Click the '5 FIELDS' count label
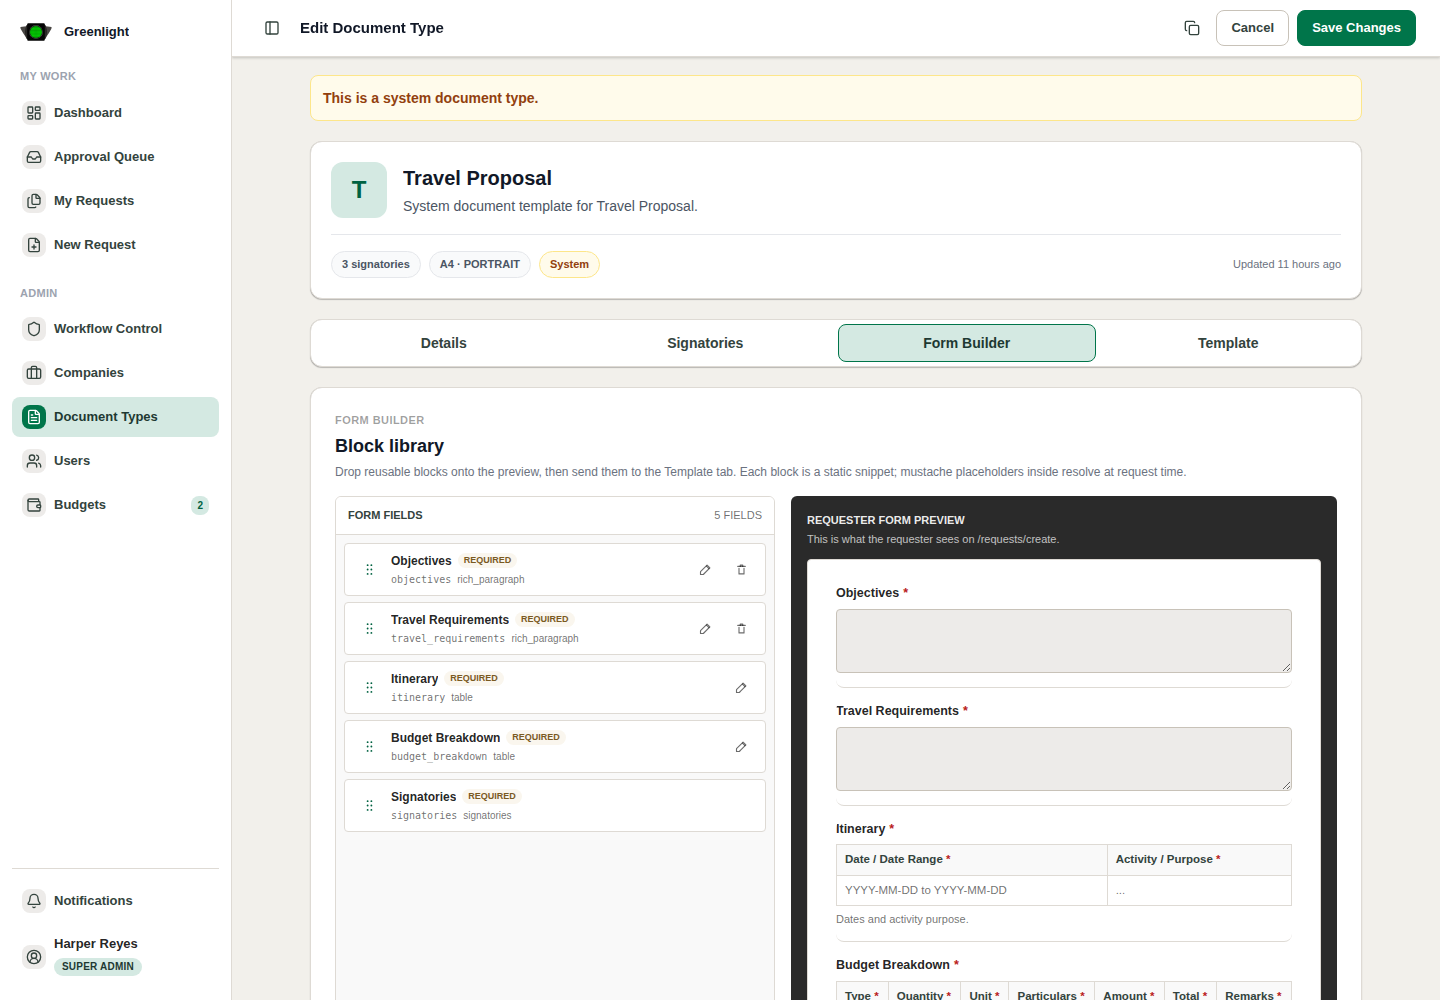This screenshot has width=1440, height=1000. [738, 515]
